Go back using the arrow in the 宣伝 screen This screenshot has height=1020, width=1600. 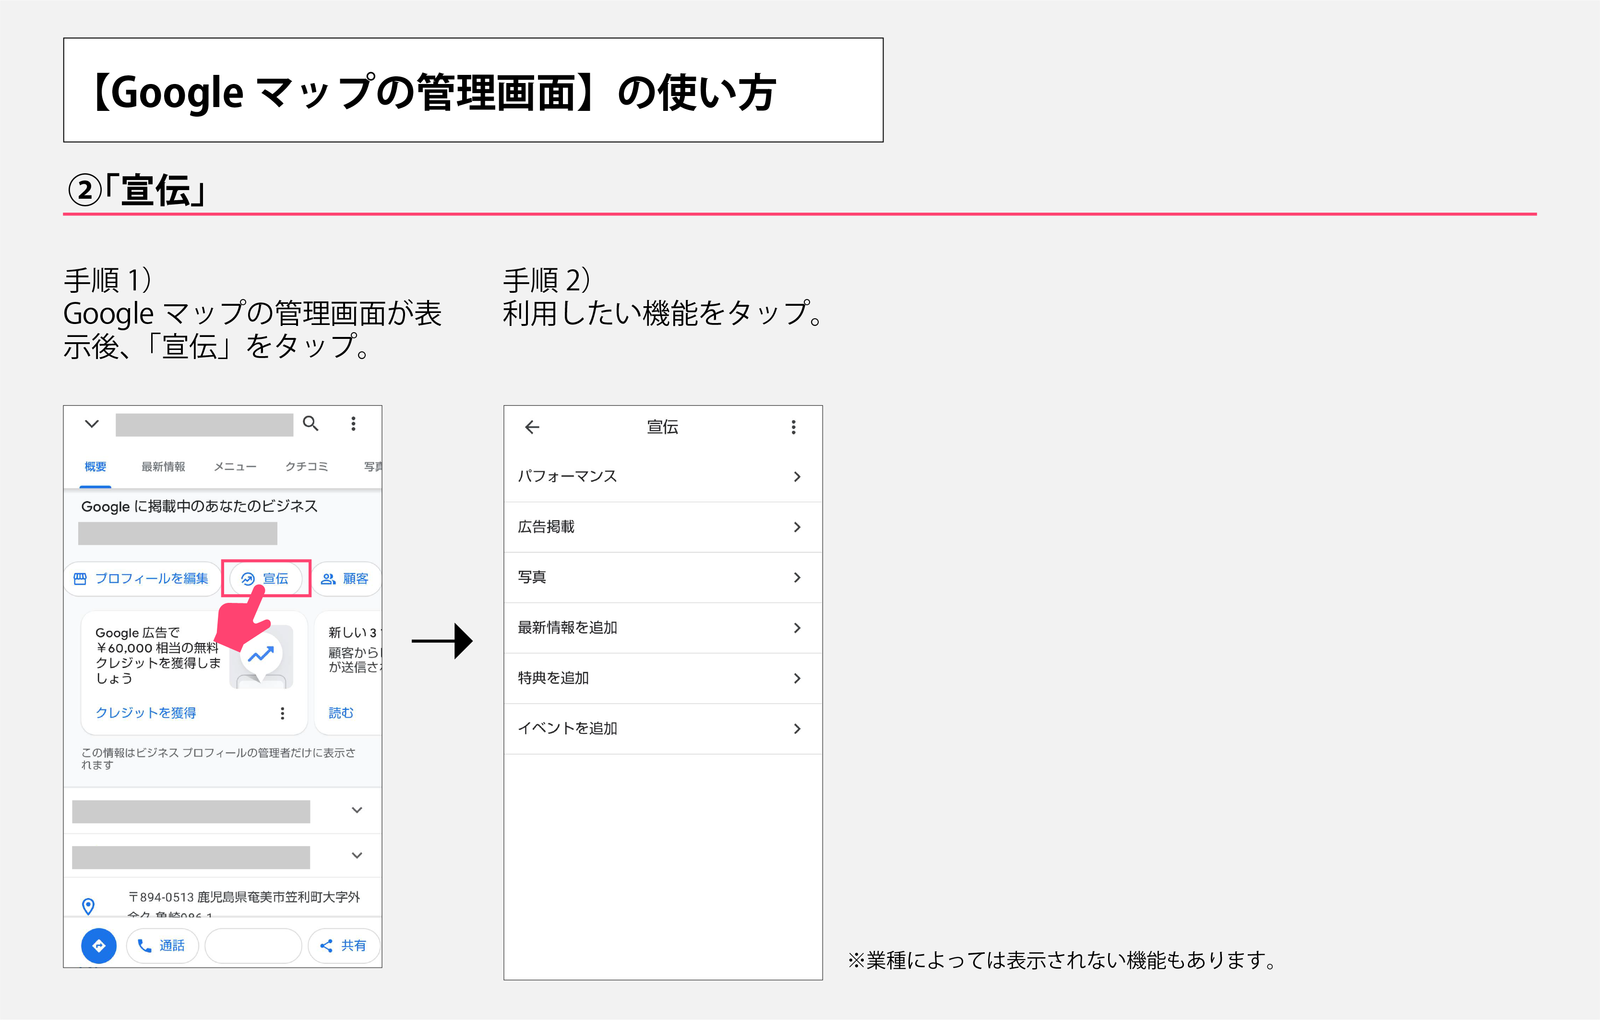532,427
